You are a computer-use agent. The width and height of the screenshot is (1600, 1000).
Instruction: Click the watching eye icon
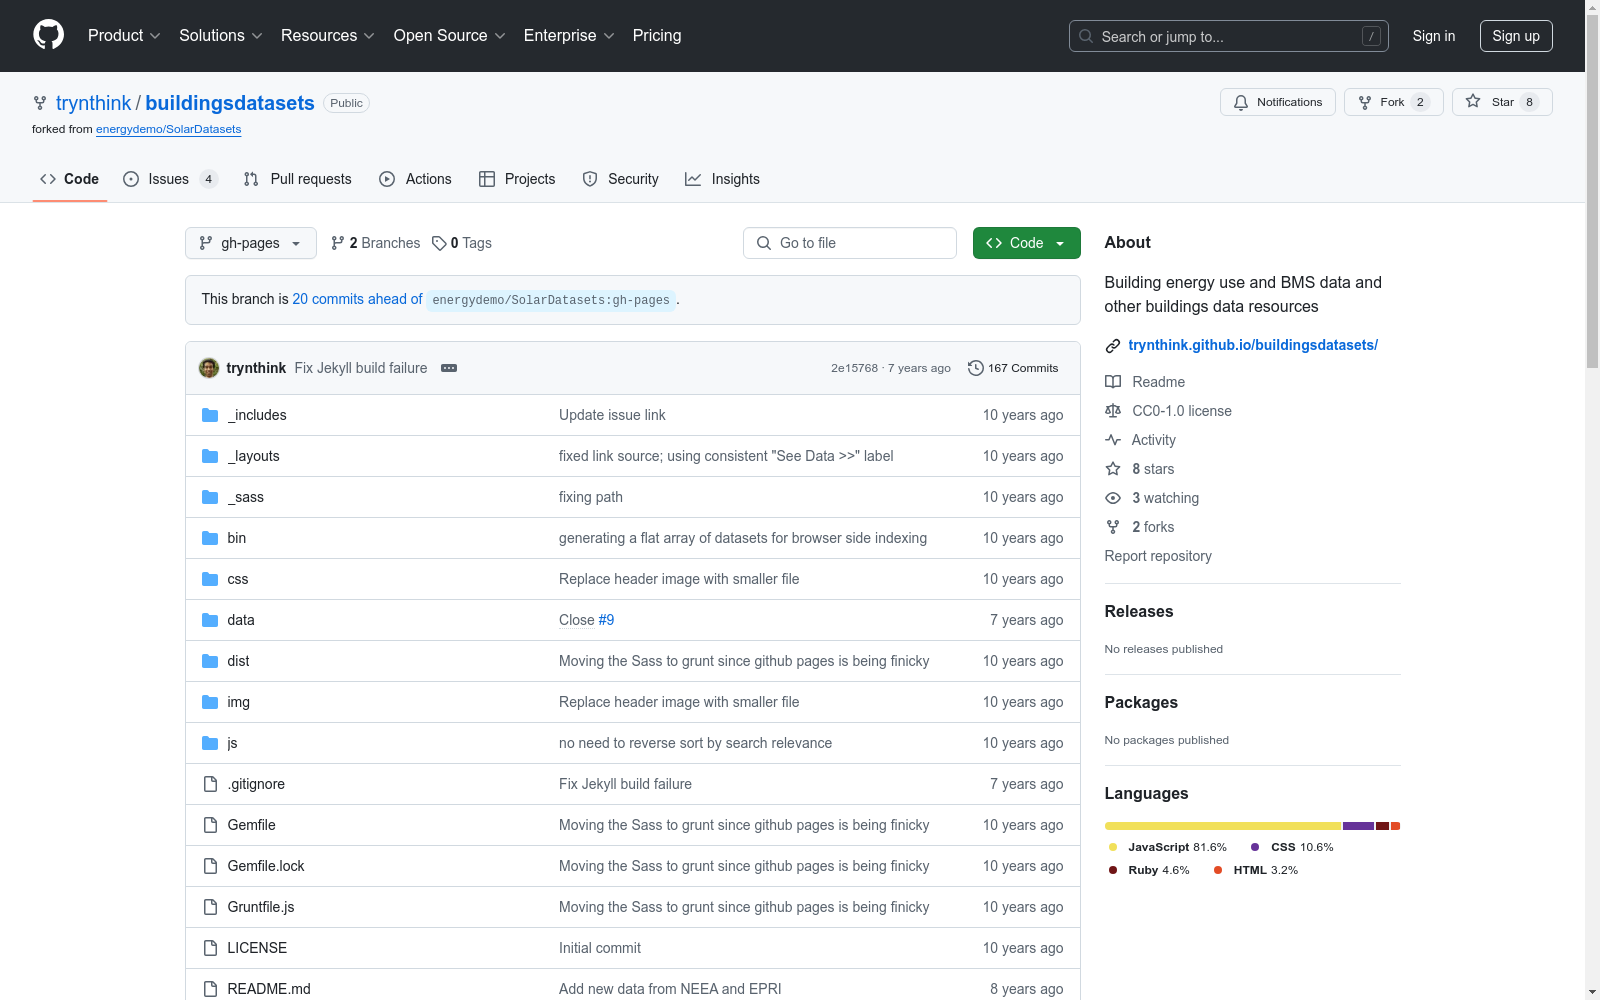(x=1113, y=498)
